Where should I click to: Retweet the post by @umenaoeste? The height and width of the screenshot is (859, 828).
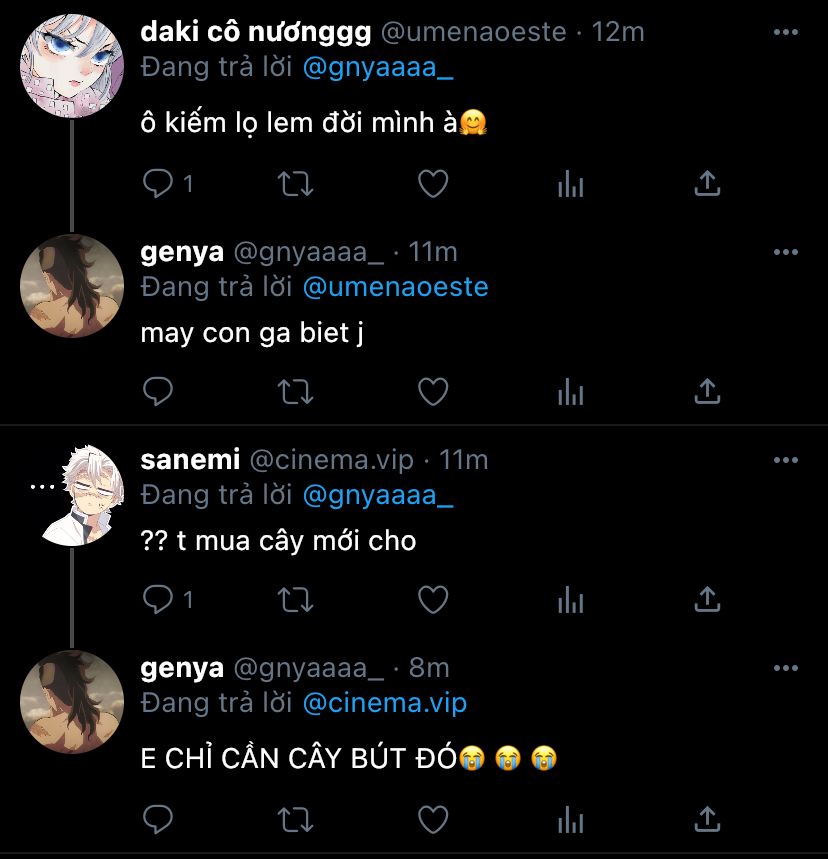(x=295, y=184)
